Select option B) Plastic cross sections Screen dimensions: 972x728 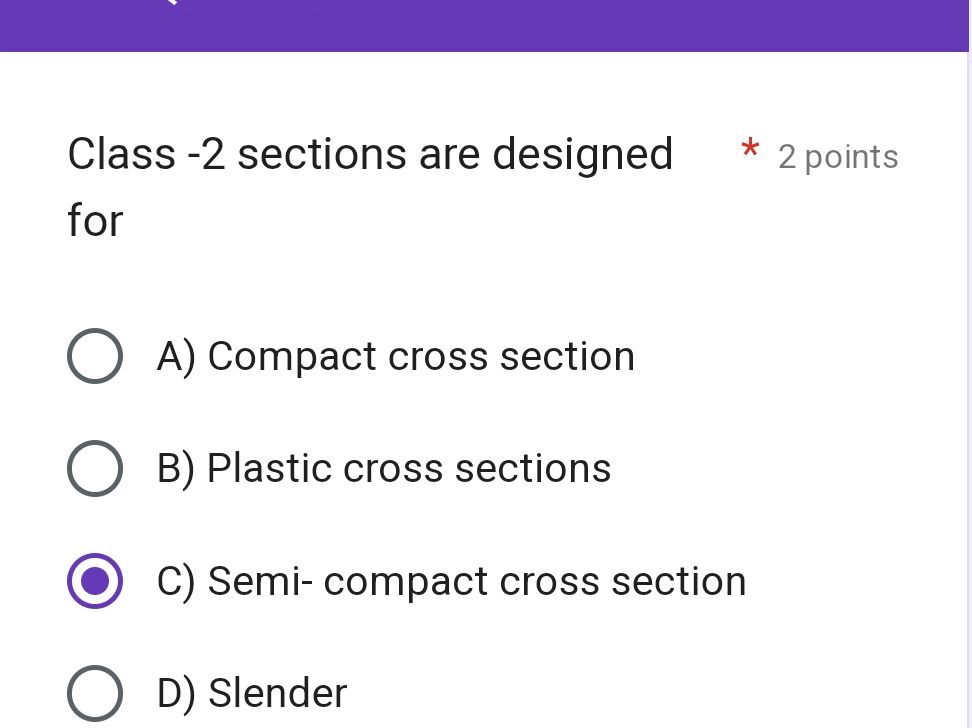95,468
